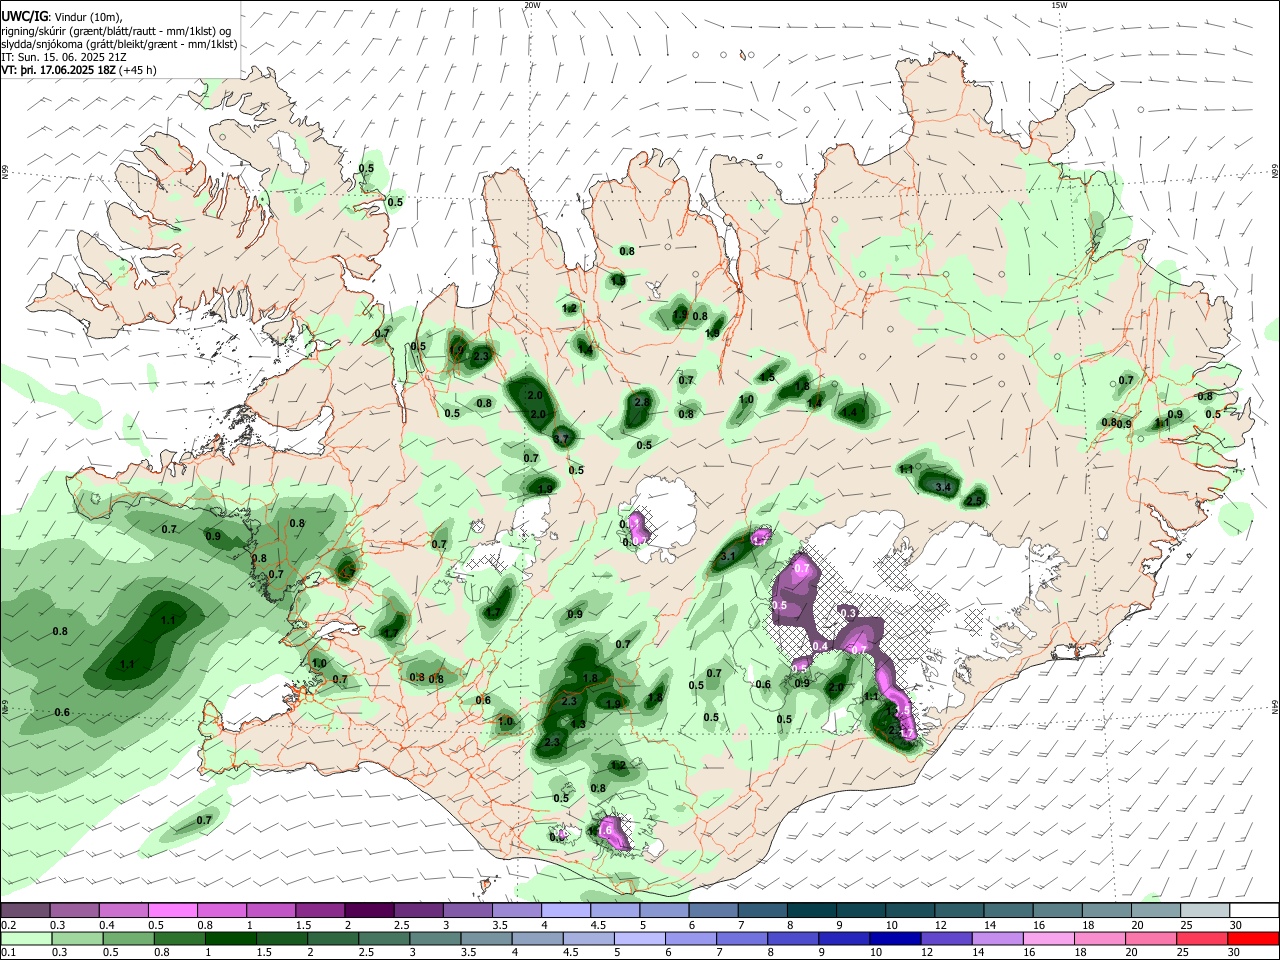Pick the bright pink swatch labeled 0.5 in the top scale
The width and height of the screenshot is (1280, 960).
click(172, 911)
